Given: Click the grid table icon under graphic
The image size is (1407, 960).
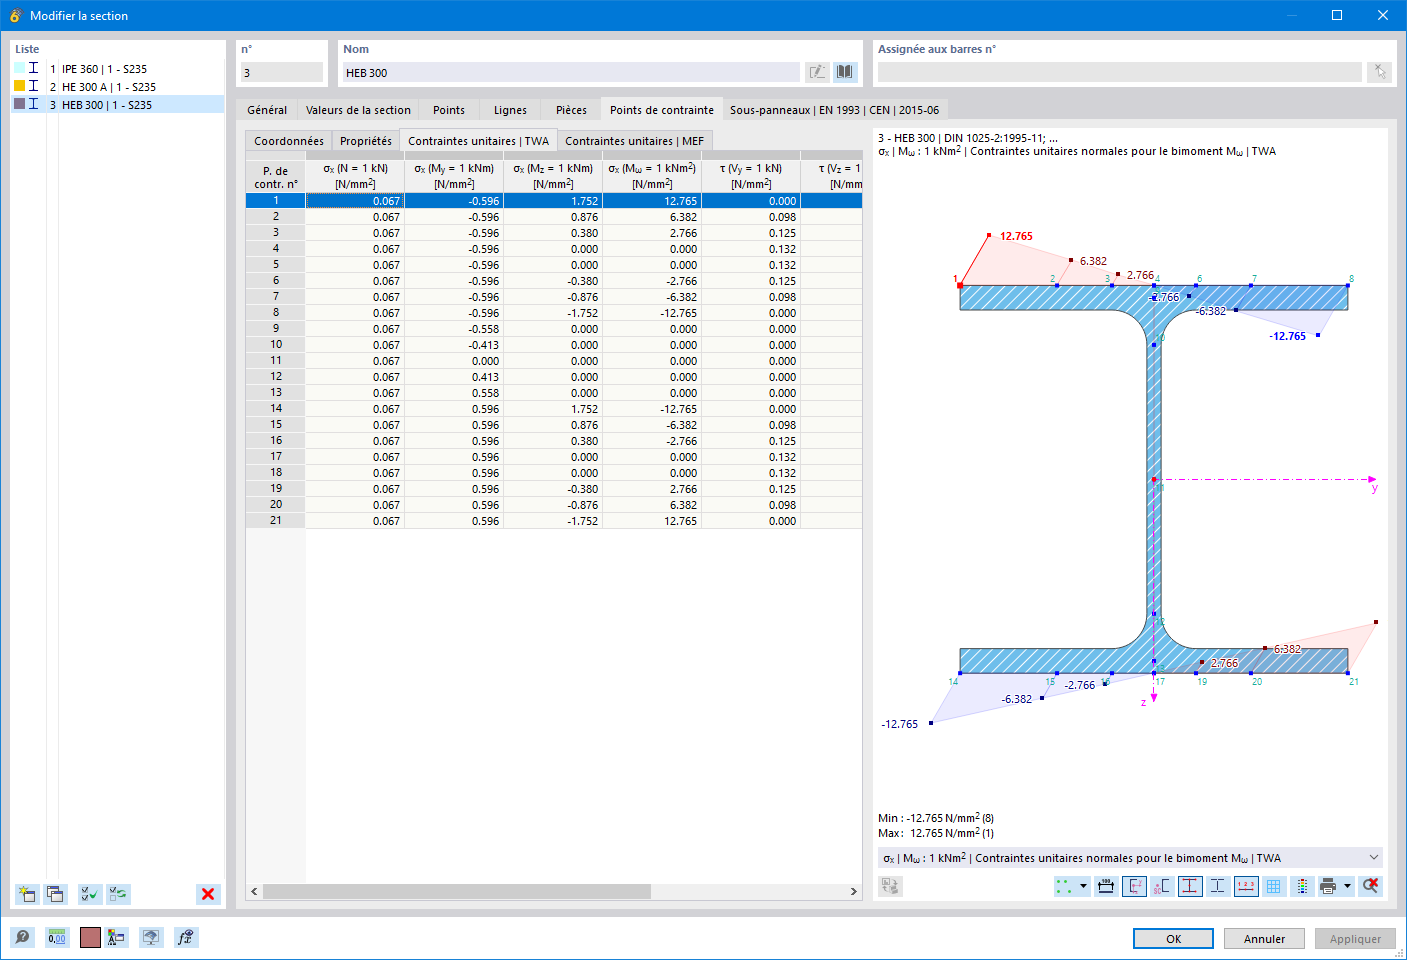Looking at the screenshot, I should click(1273, 886).
